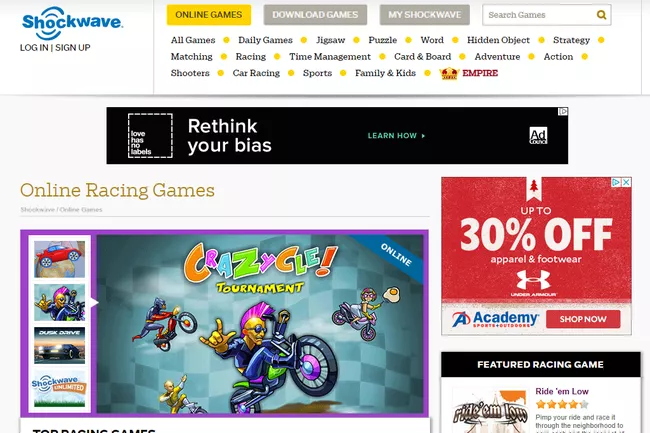Select the Shockwave Unlimited thumbnail
Viewport: 650px width, 433px height.
click(x=59, y=389)
